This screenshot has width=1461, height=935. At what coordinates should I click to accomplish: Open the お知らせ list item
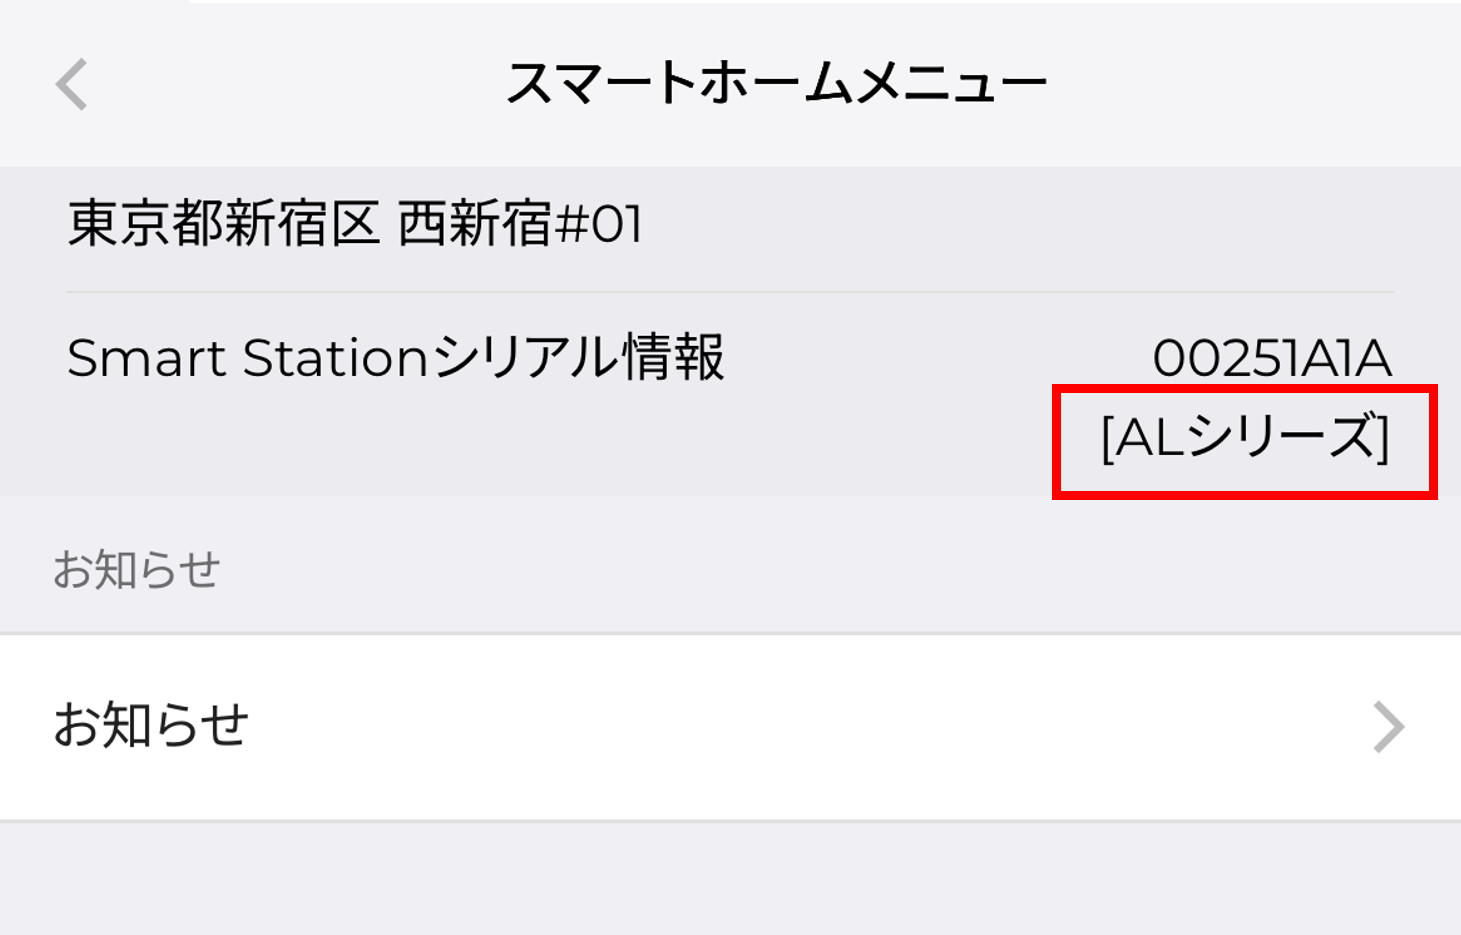[x=151, y=726]
